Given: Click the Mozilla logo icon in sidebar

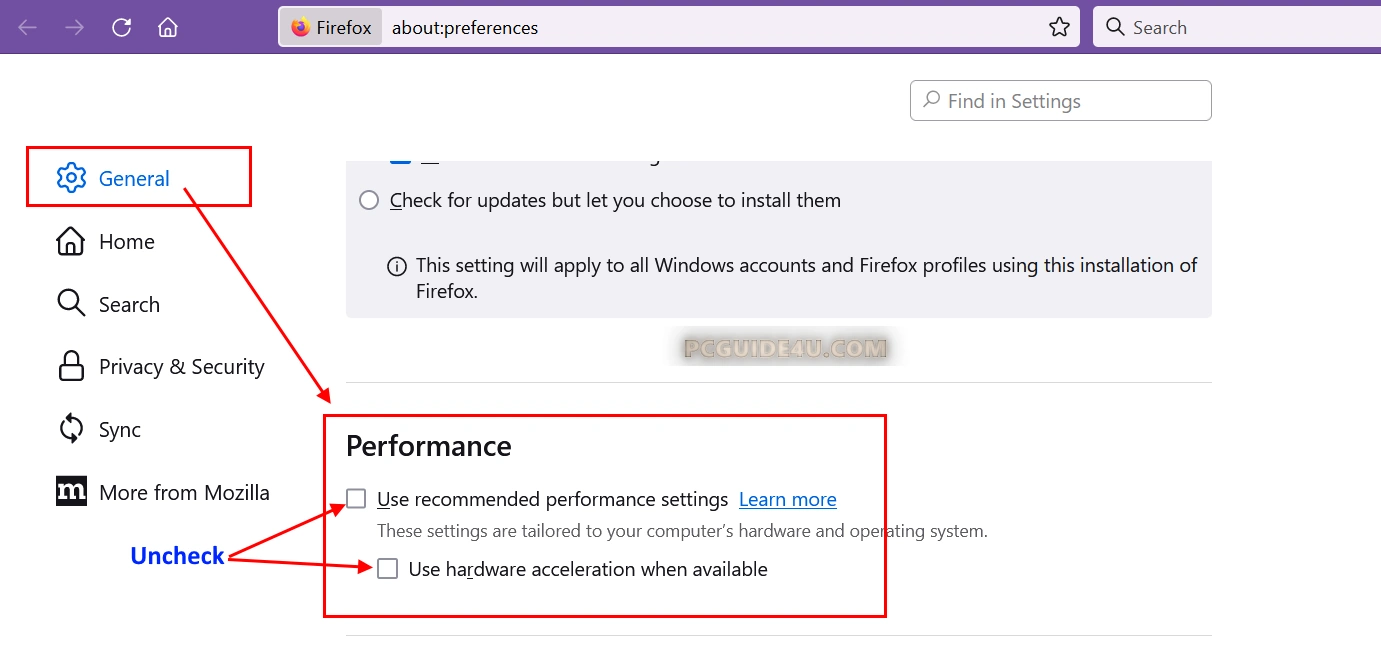Looking at the screenshot, I should [x=71, y=491].
